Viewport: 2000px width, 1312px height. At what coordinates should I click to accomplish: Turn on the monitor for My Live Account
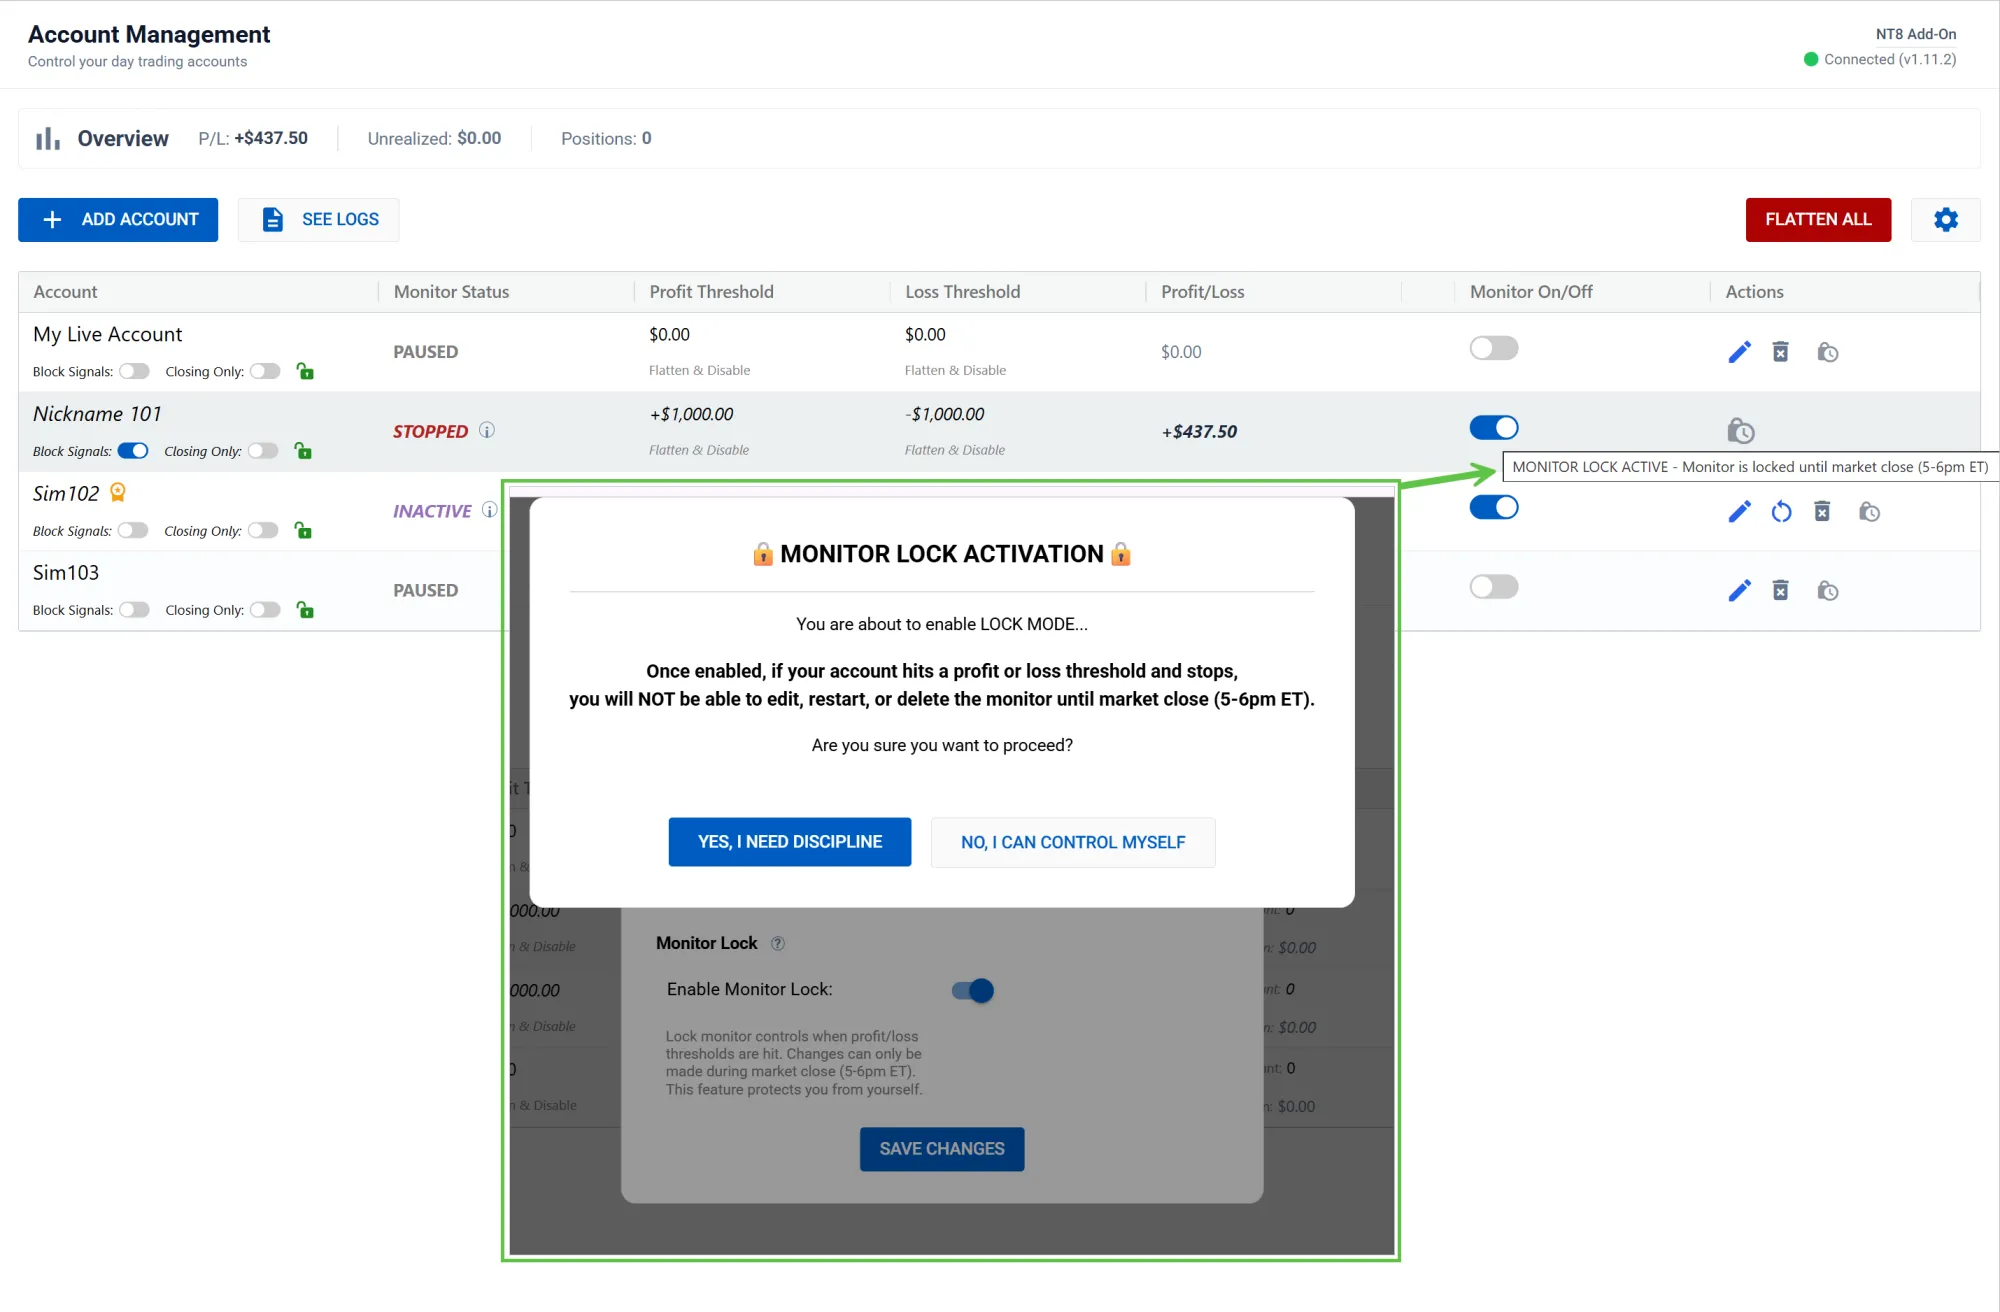coord(1493,348)
